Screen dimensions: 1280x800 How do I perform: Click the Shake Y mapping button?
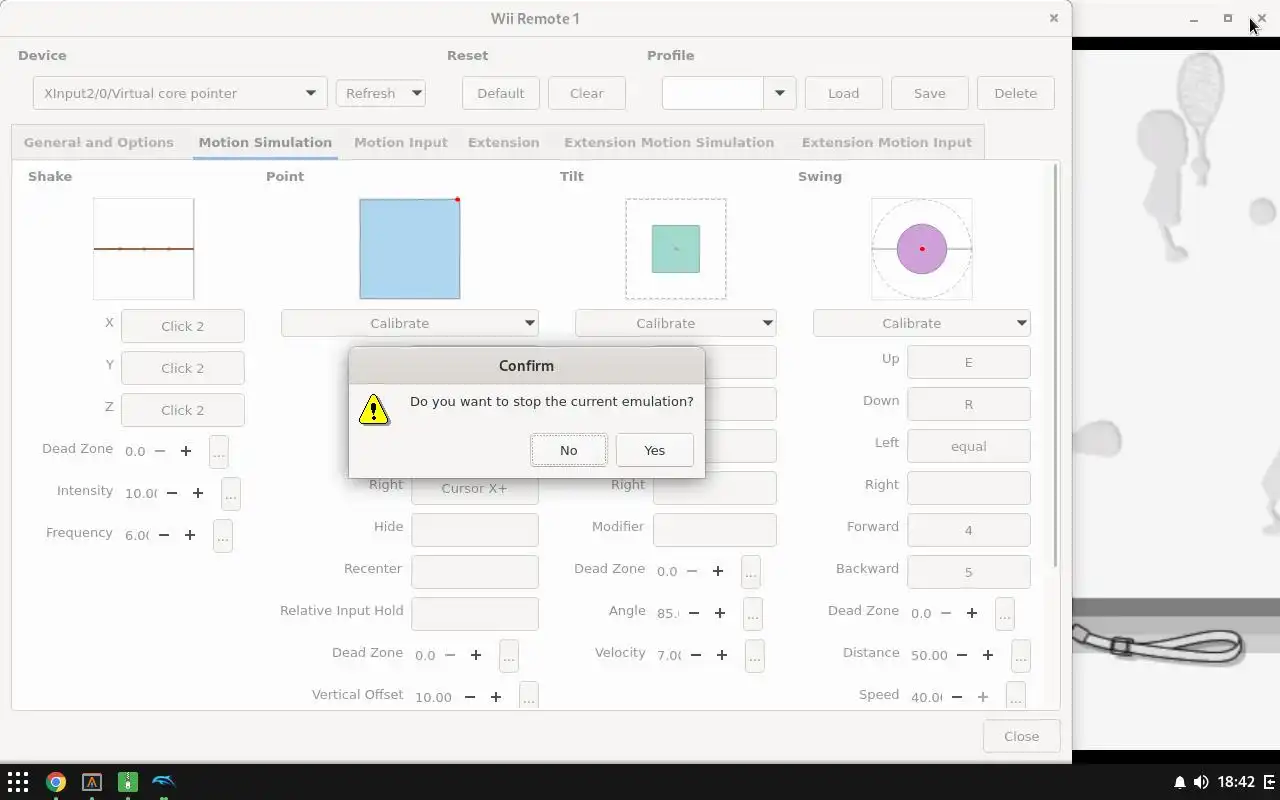point(183,368)
